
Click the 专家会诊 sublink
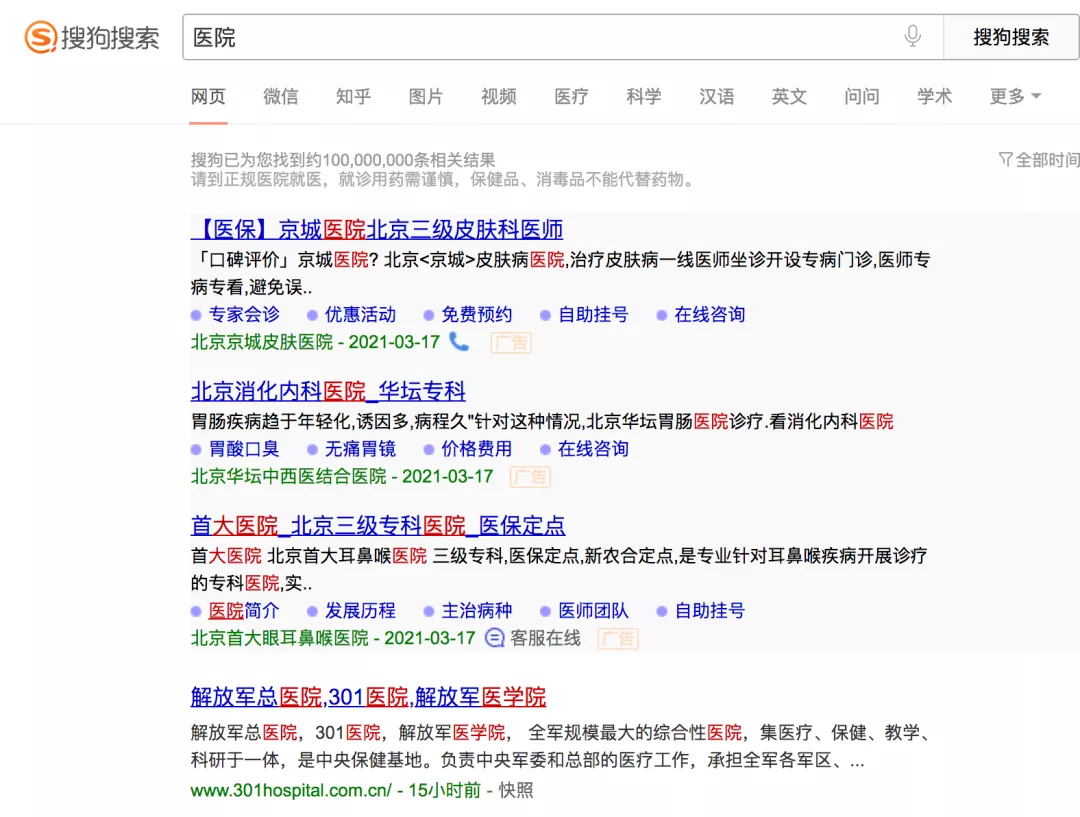coord(244,314)
